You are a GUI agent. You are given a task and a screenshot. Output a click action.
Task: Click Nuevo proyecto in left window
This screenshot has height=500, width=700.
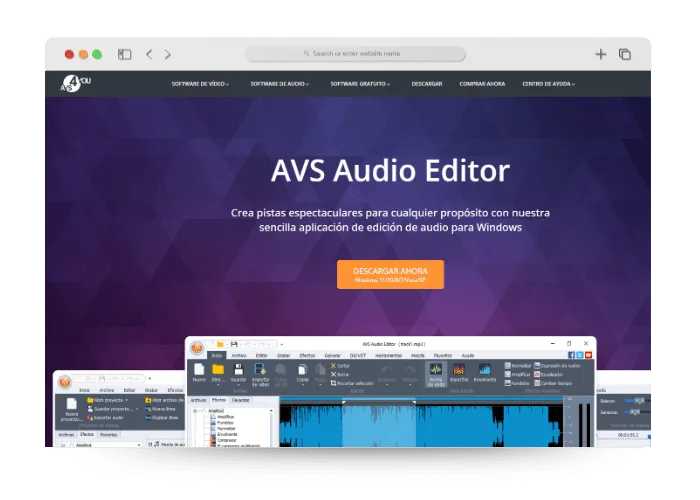[x=71, y=410]
